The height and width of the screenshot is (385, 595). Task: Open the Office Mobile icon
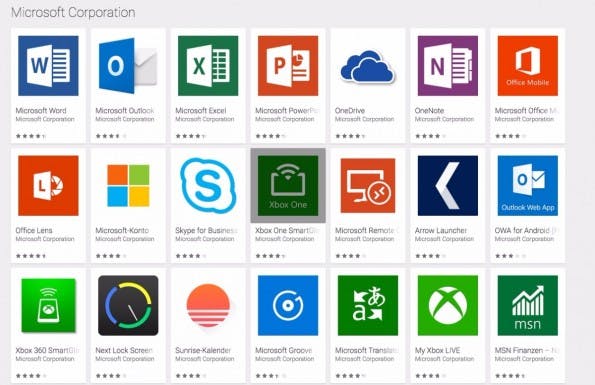[x=528, y=66]
